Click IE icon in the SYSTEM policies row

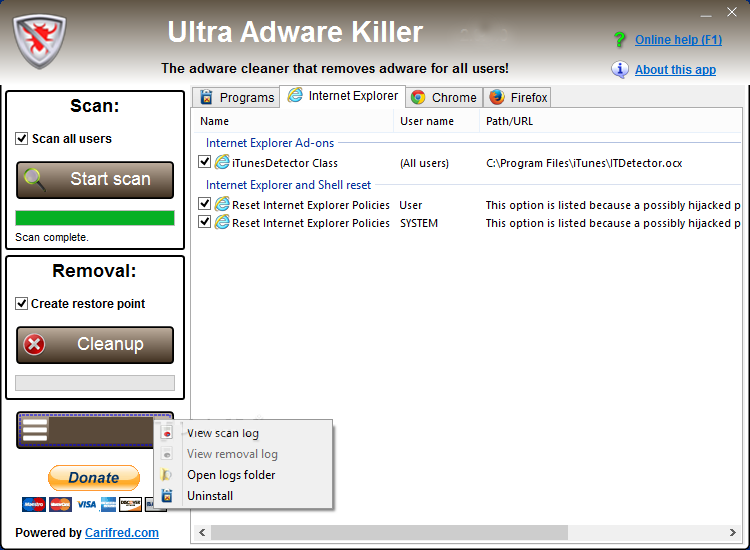click(222, 222)
